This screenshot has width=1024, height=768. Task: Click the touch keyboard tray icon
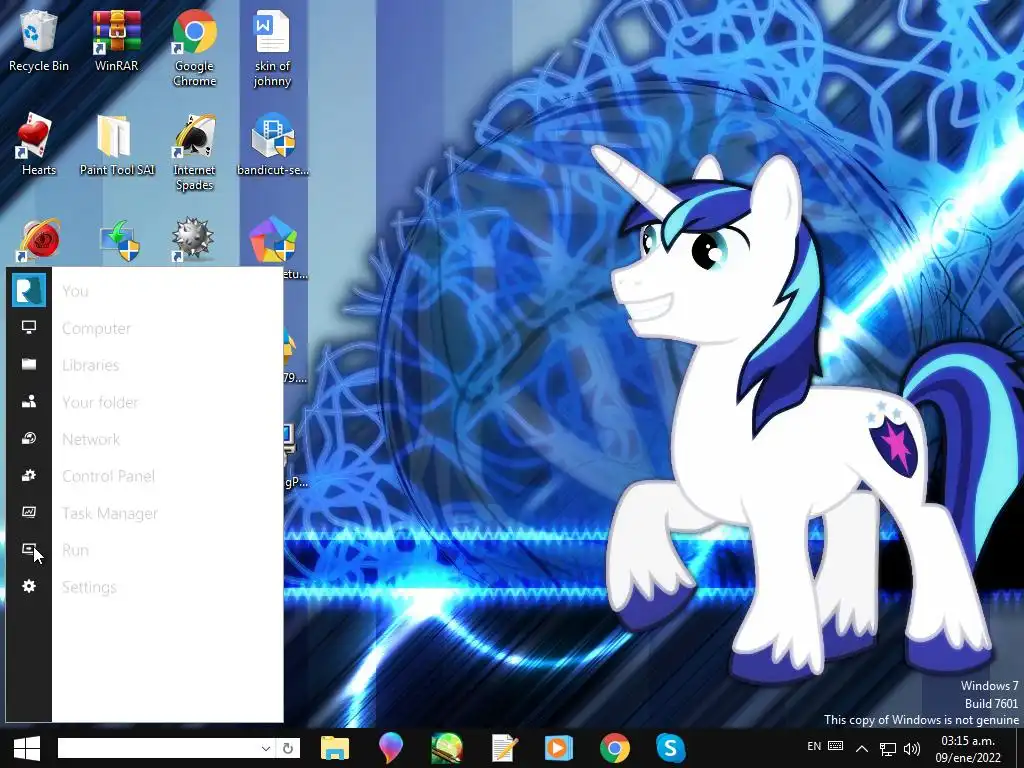[835, 746]
